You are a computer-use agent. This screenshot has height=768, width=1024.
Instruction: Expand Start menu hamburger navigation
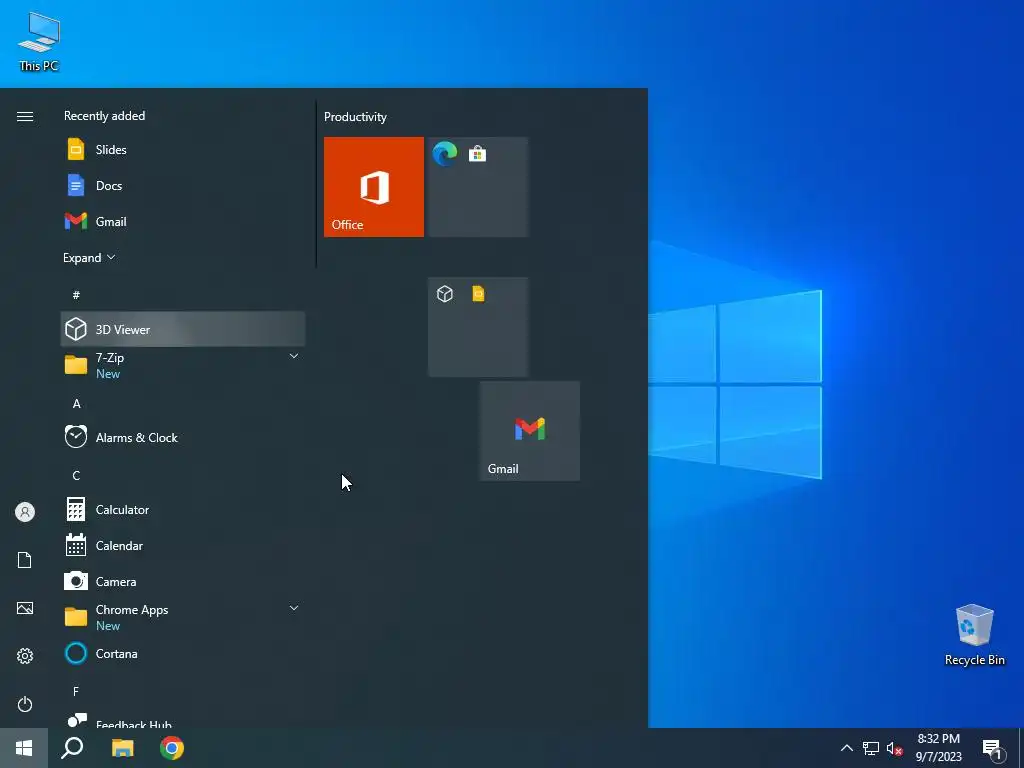click(x=25, y=116)
